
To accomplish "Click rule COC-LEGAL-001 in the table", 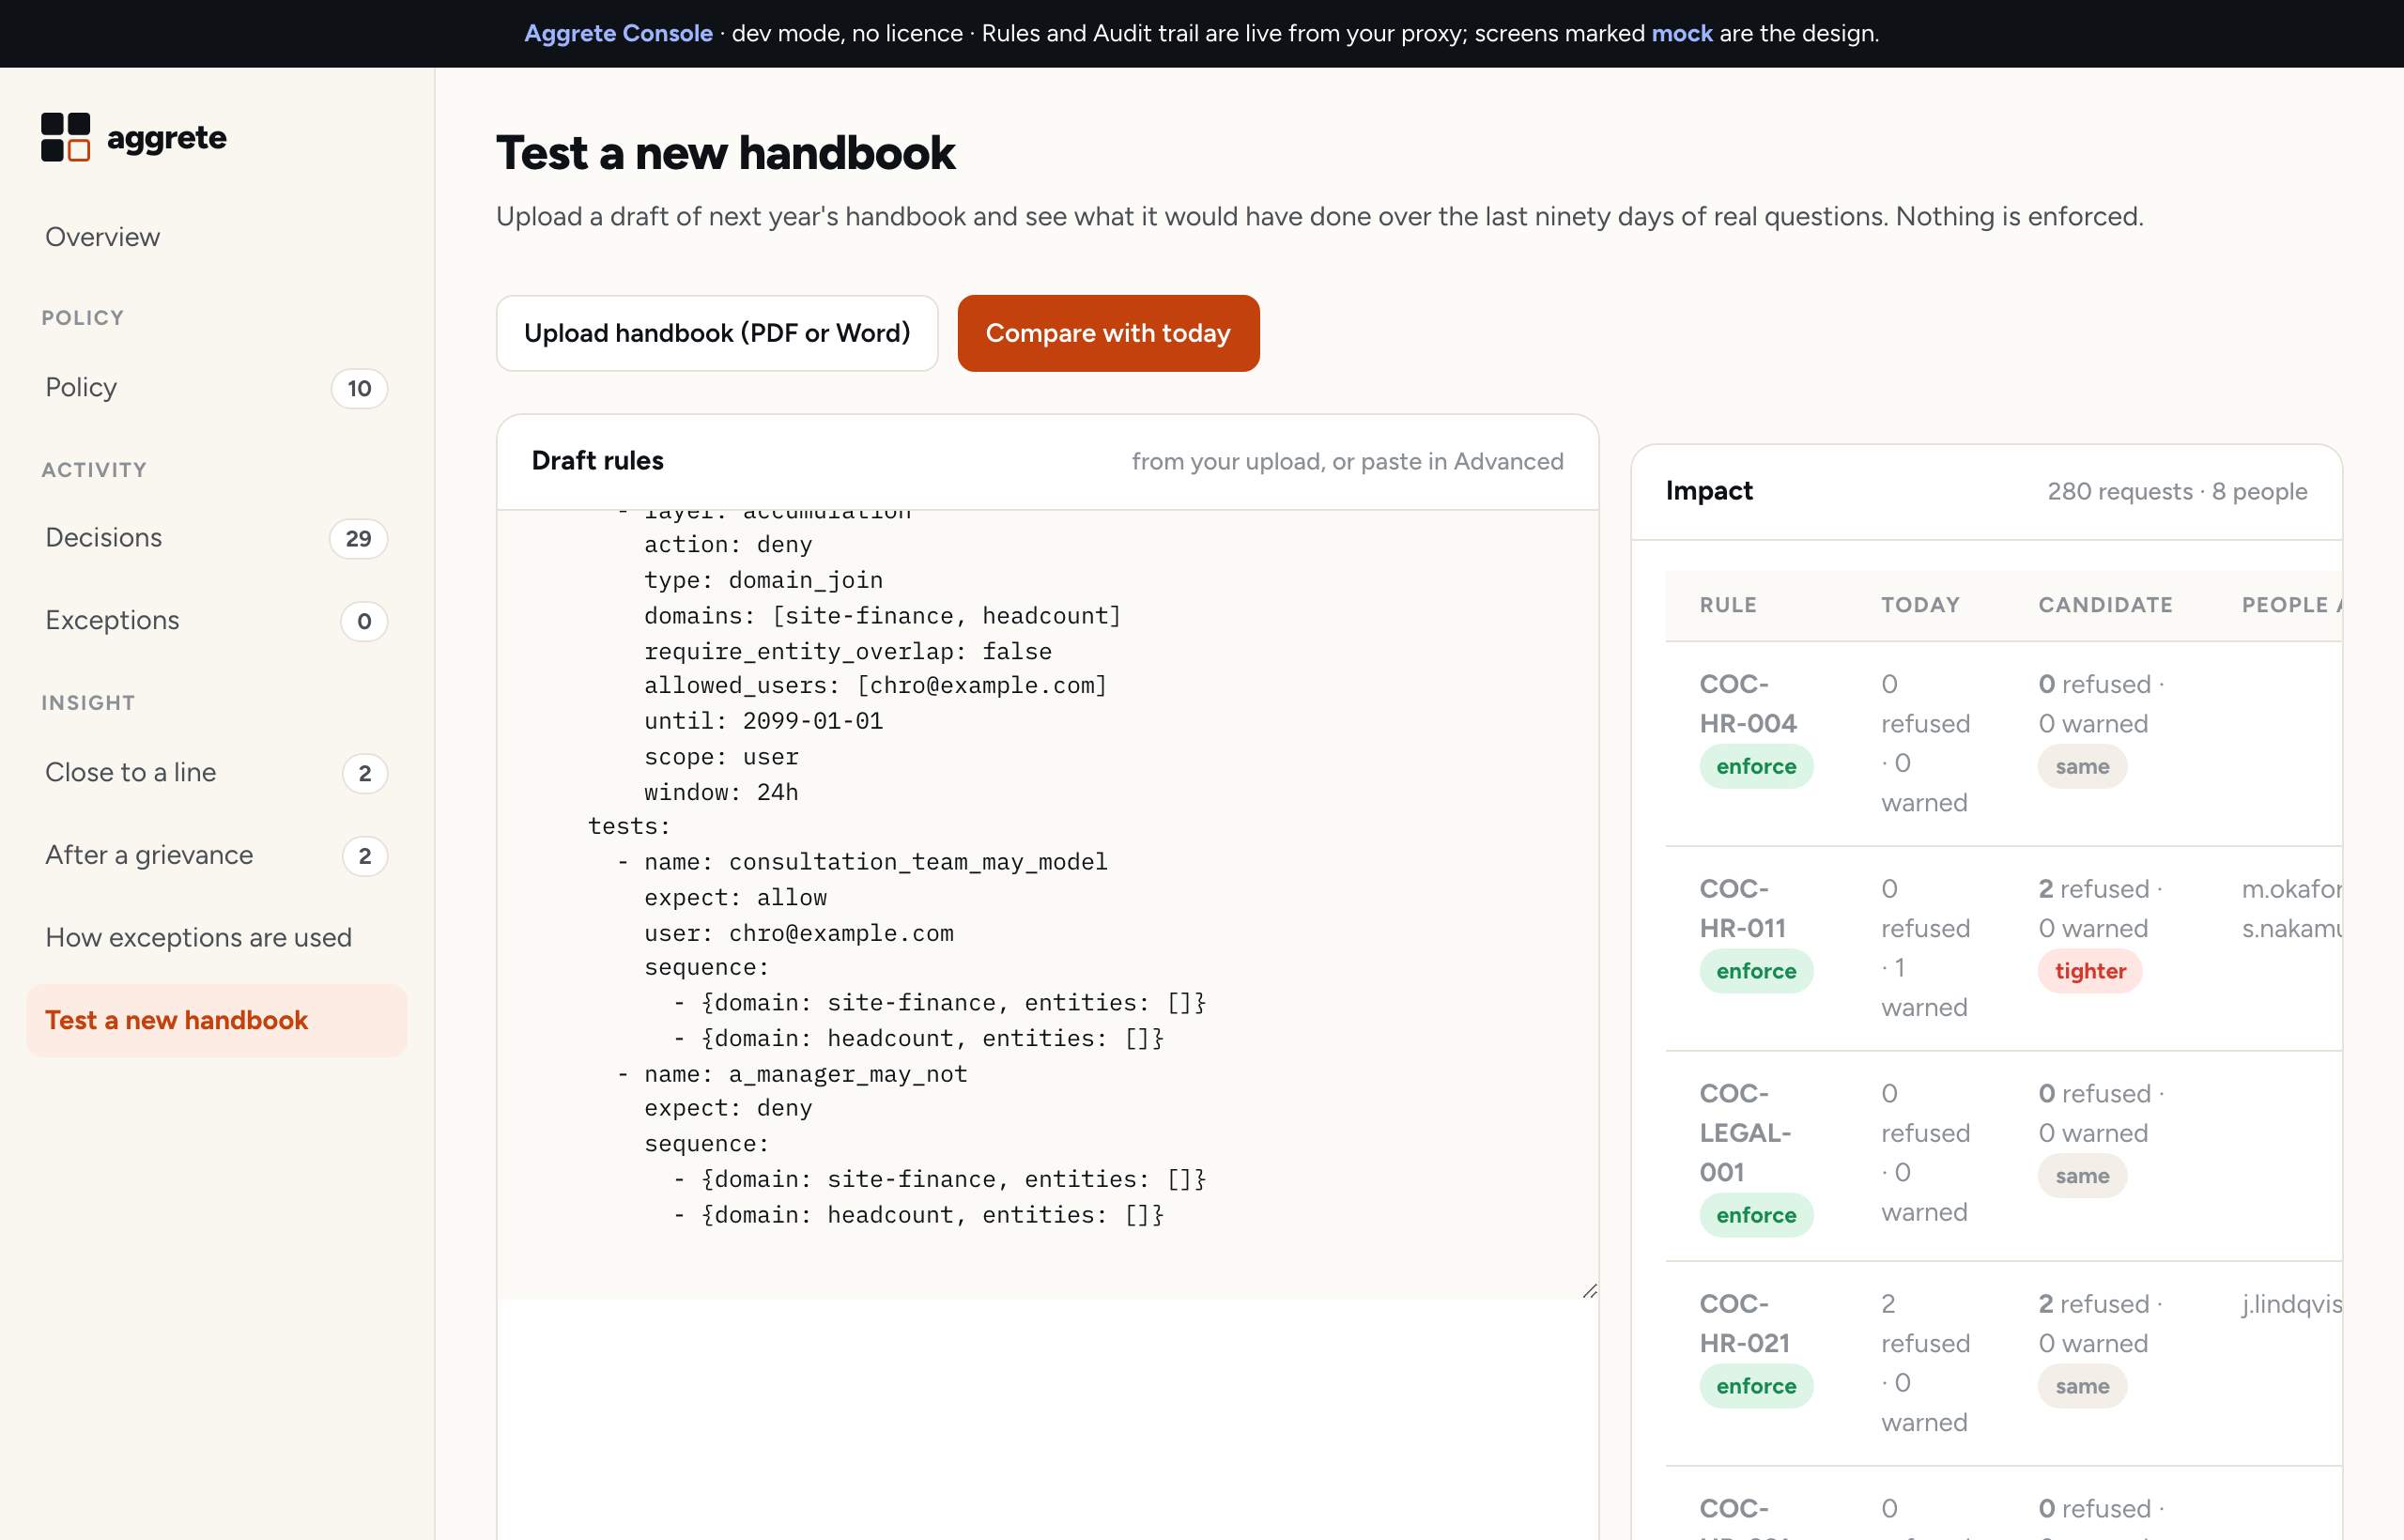I will click(1746, 1132).
